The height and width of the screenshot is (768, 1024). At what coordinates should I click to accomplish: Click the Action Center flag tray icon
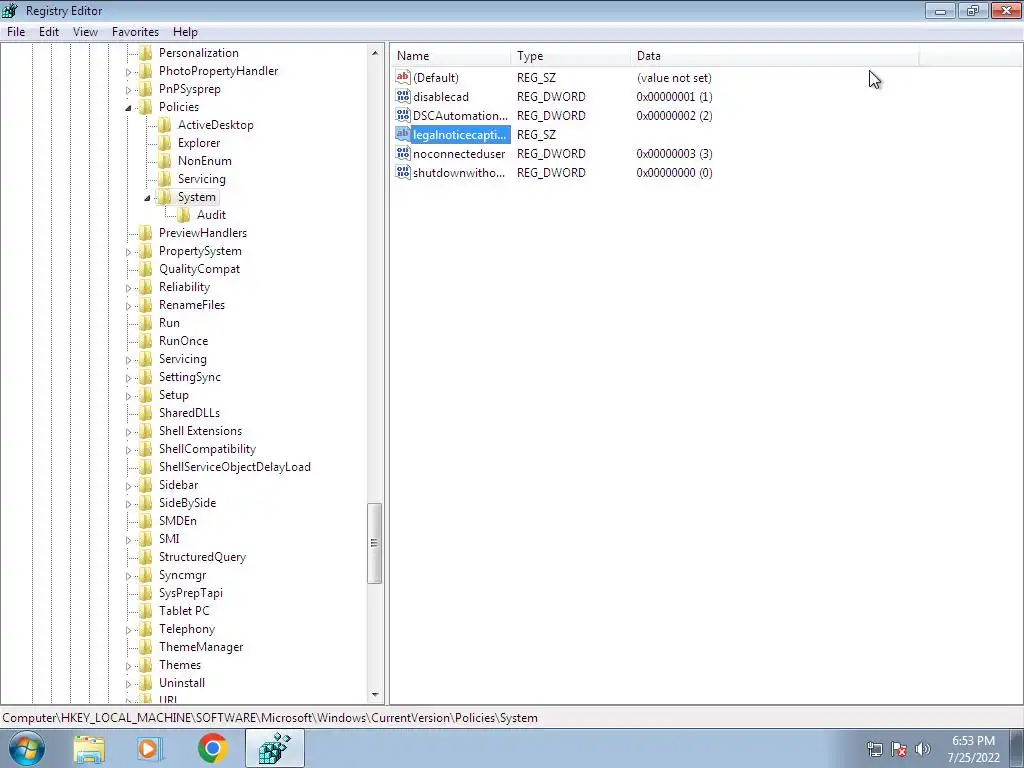pyautogui.click(x=899, y=749)
